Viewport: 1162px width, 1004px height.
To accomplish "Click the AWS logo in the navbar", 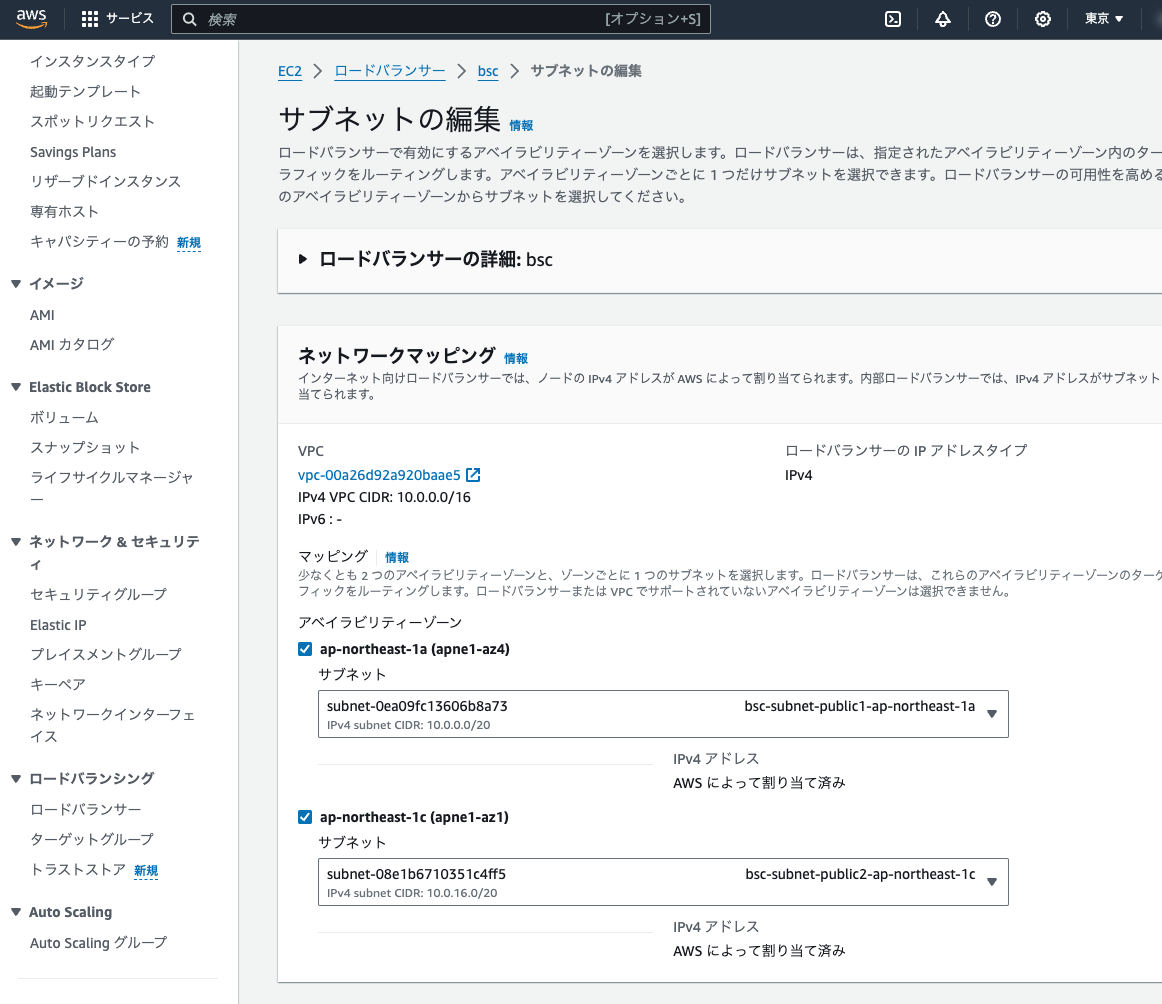I will point(31,19).
